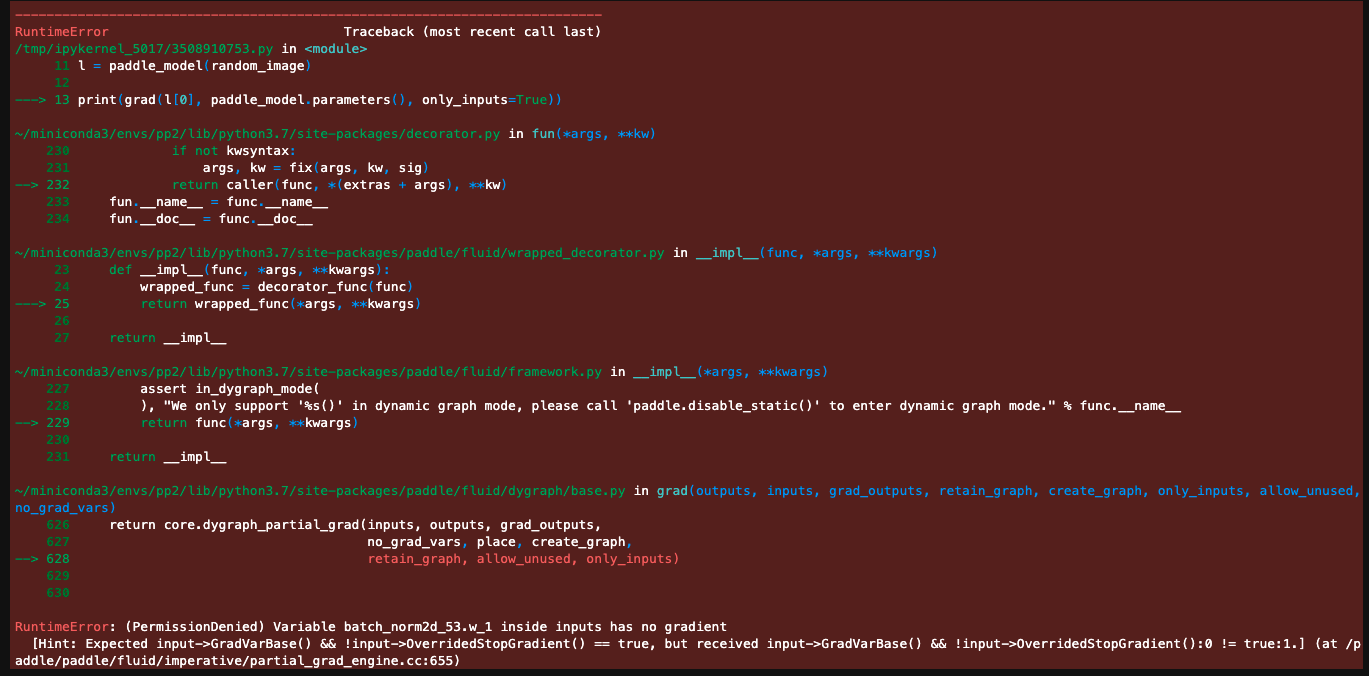
Task: Select the RuntimeError header text
Action: [x=62, y=31]
